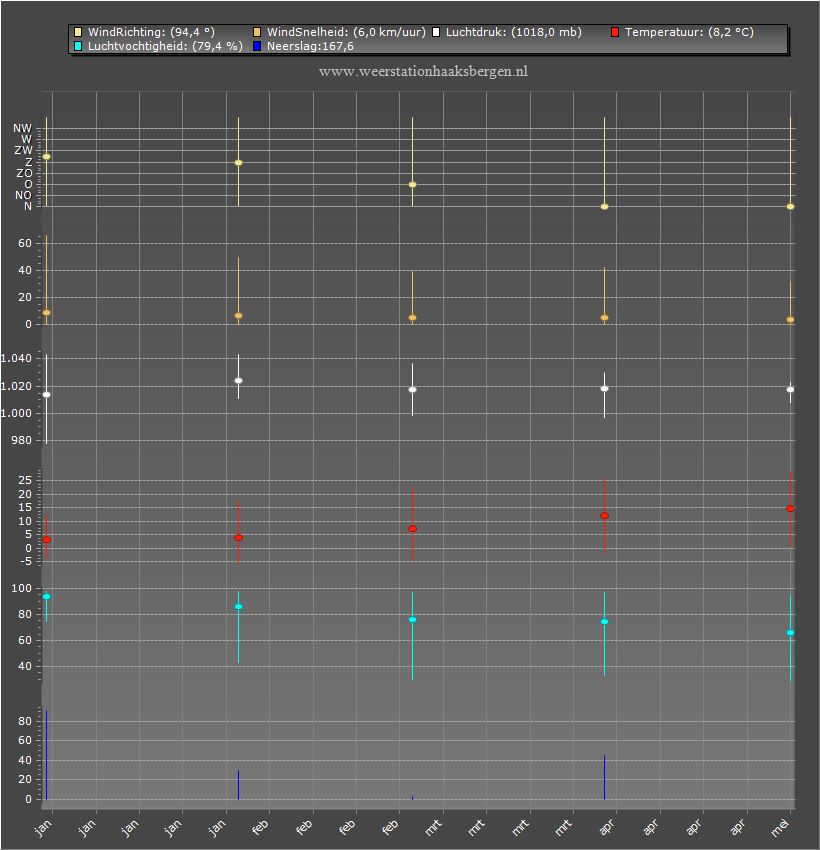Screen dimensions: 820x850
Task: Click first January wind direction data point
Action: point(47,157)
